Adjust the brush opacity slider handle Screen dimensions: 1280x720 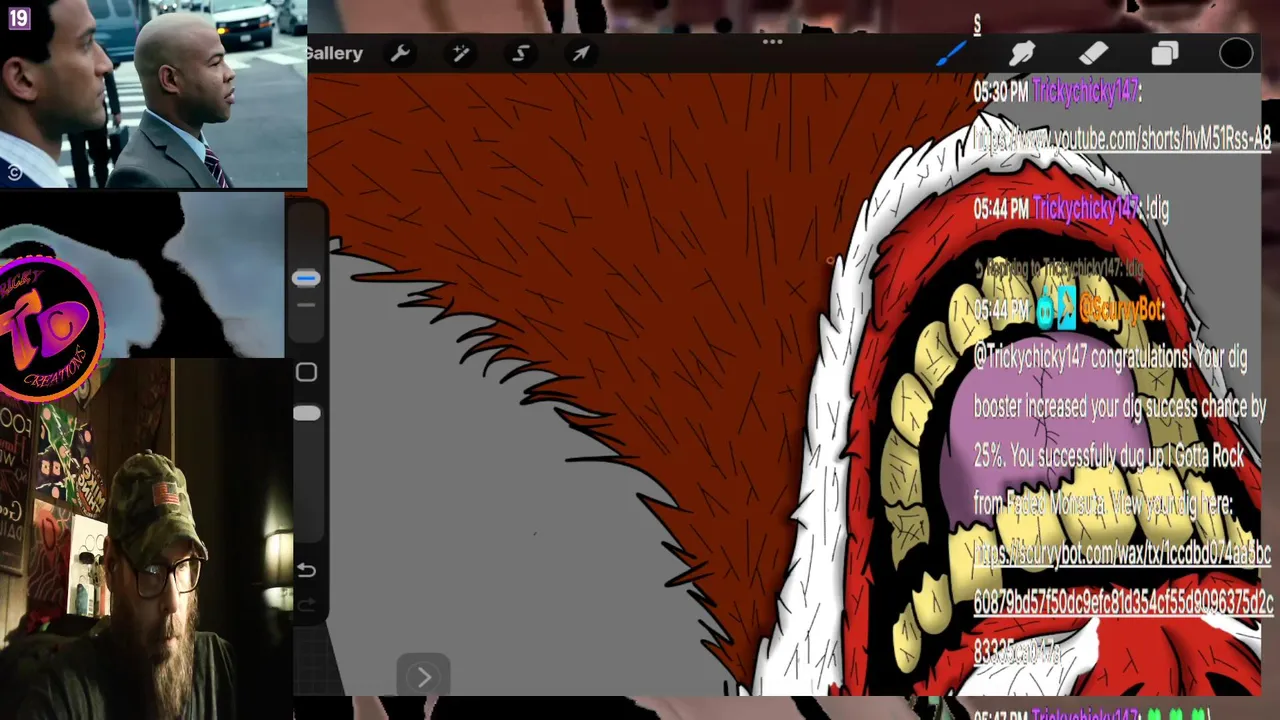click(x=306, y=413)
